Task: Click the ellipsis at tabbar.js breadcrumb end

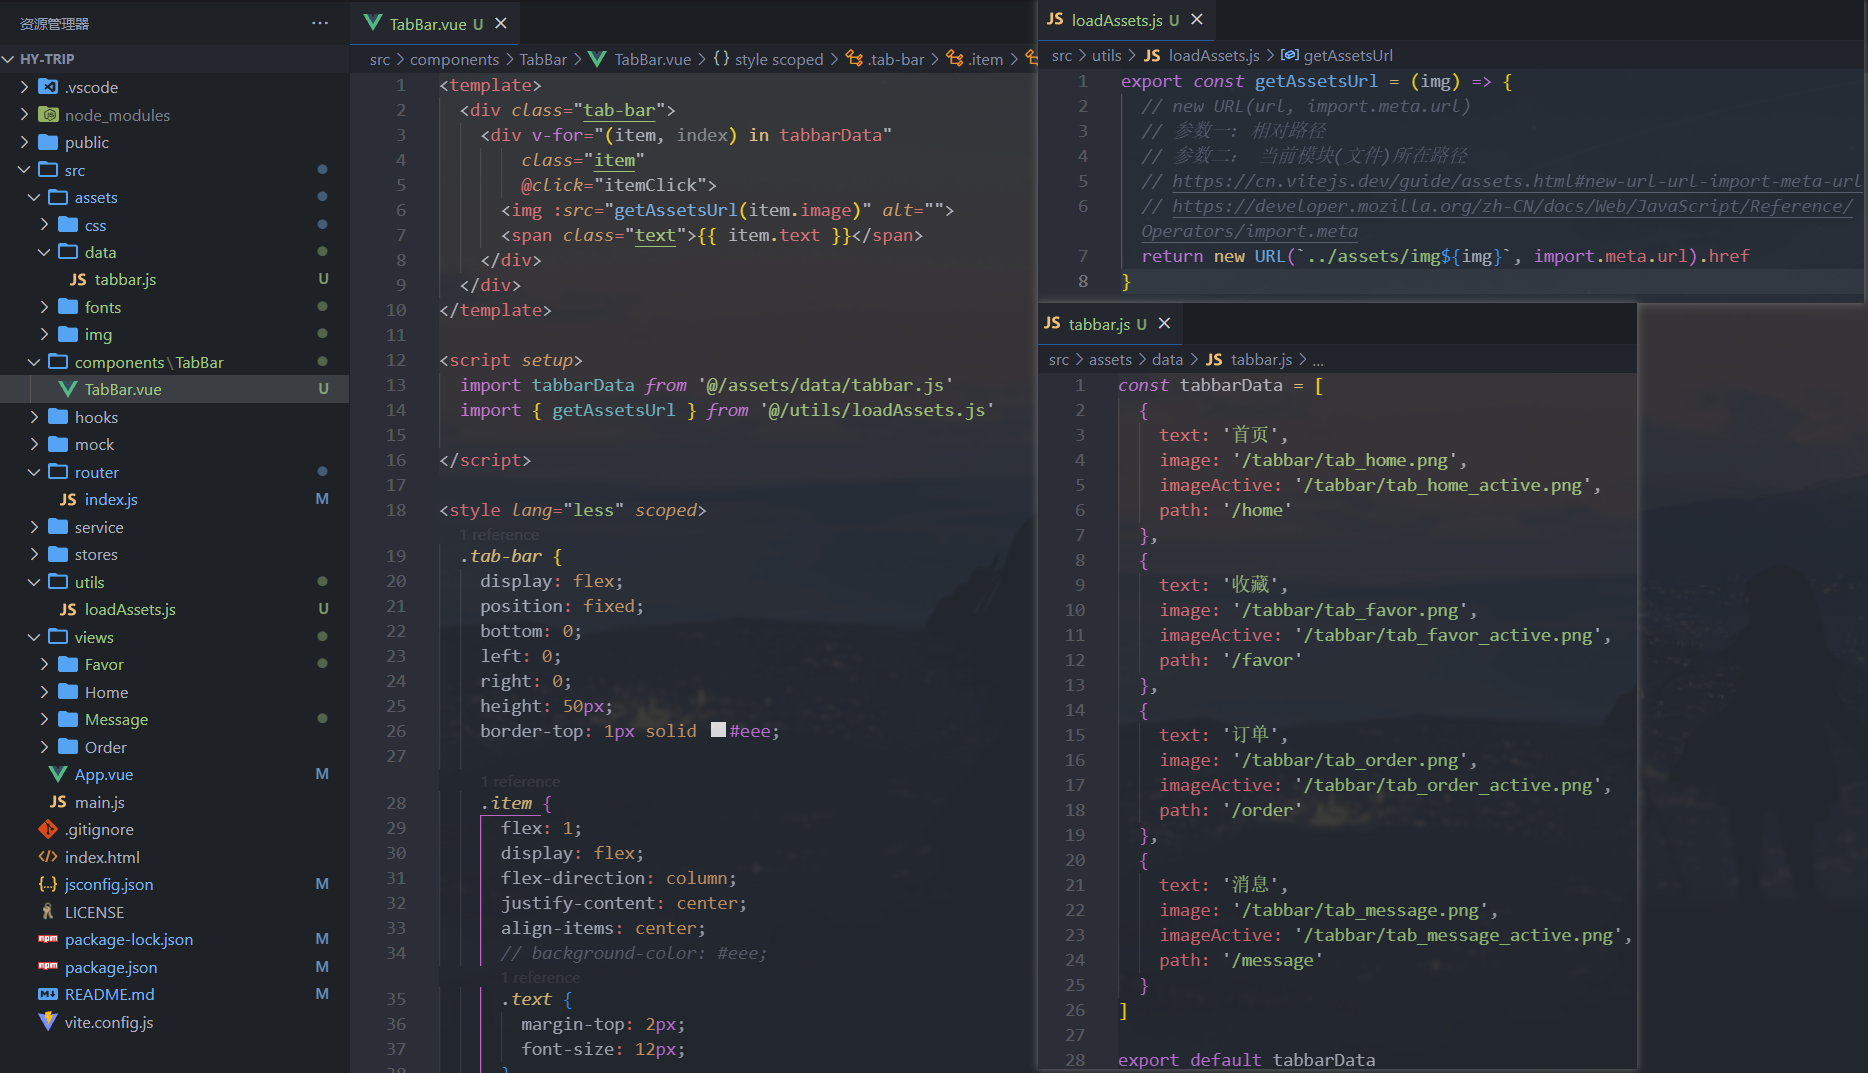Action: [x=1318, y=360]
